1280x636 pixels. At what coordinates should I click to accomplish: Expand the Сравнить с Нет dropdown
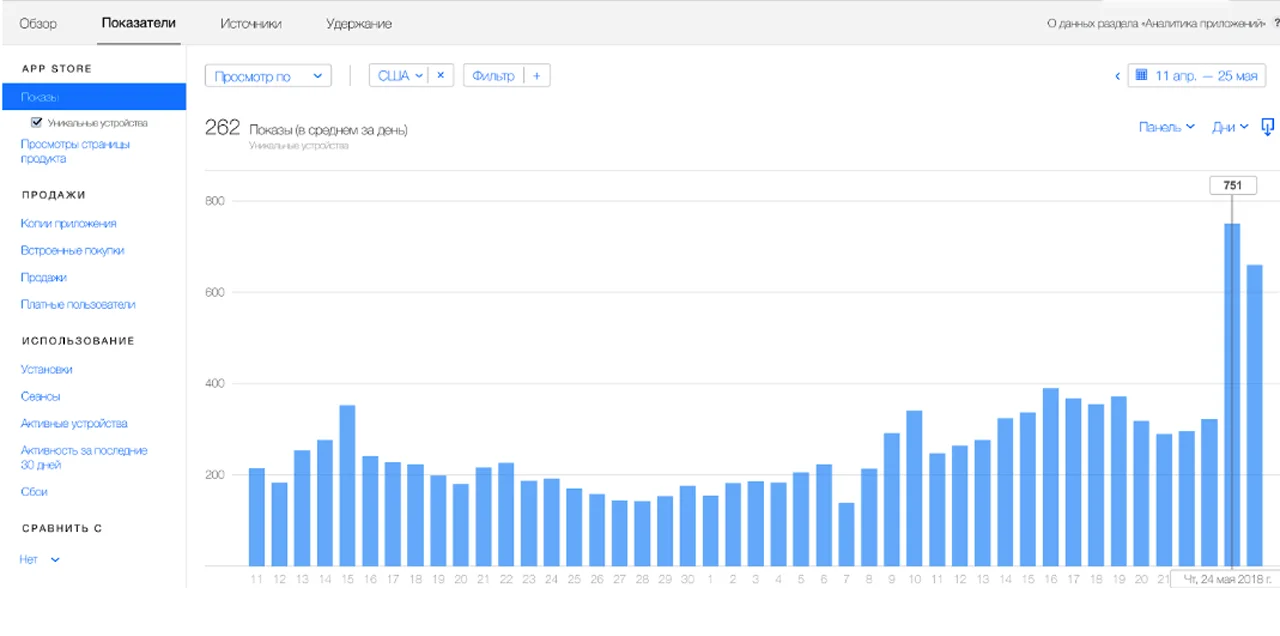pyautogui.click(x=40, y=560)
